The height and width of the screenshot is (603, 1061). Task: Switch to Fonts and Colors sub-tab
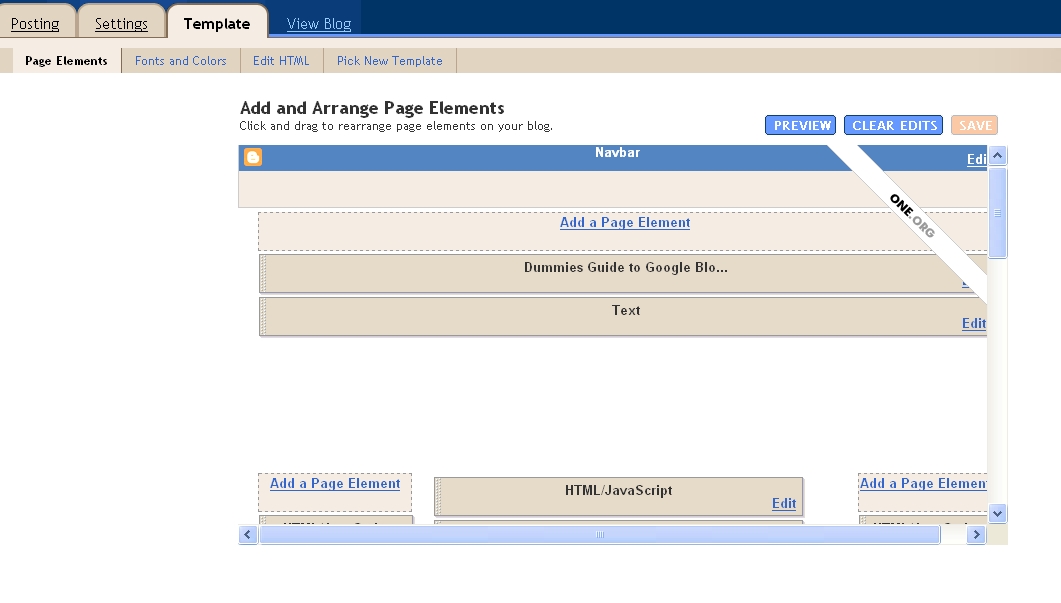pos(181,61)
